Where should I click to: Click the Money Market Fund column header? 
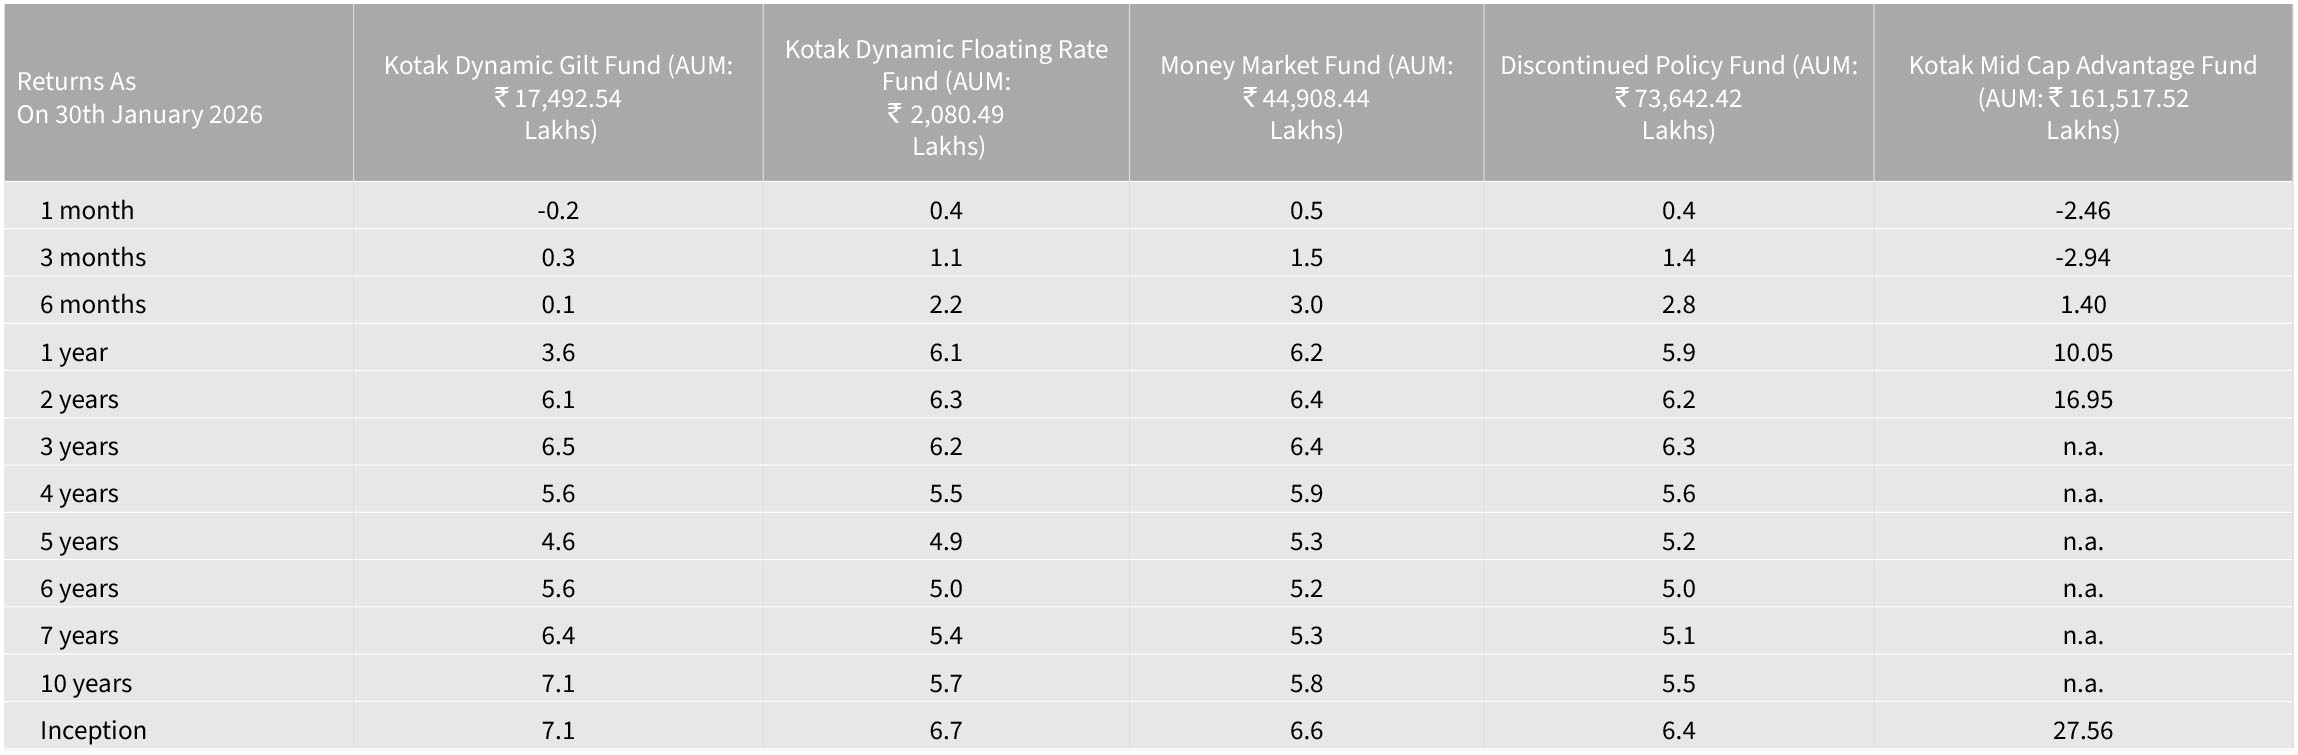coord(1306,97)
